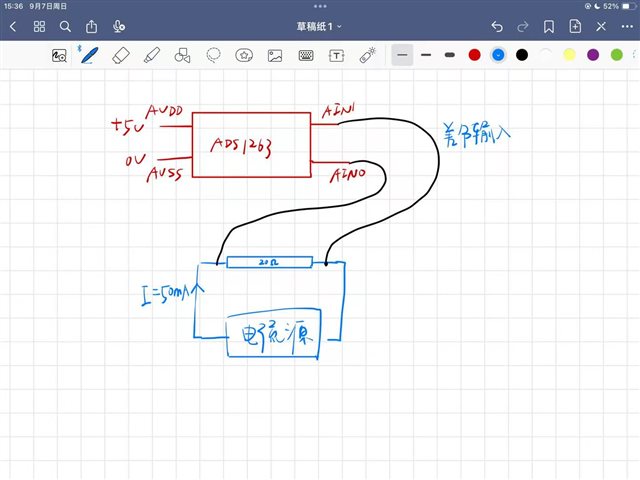Tap the AVDD handwritten label
The width and height of the screenshot is (640, 480).
164,111
